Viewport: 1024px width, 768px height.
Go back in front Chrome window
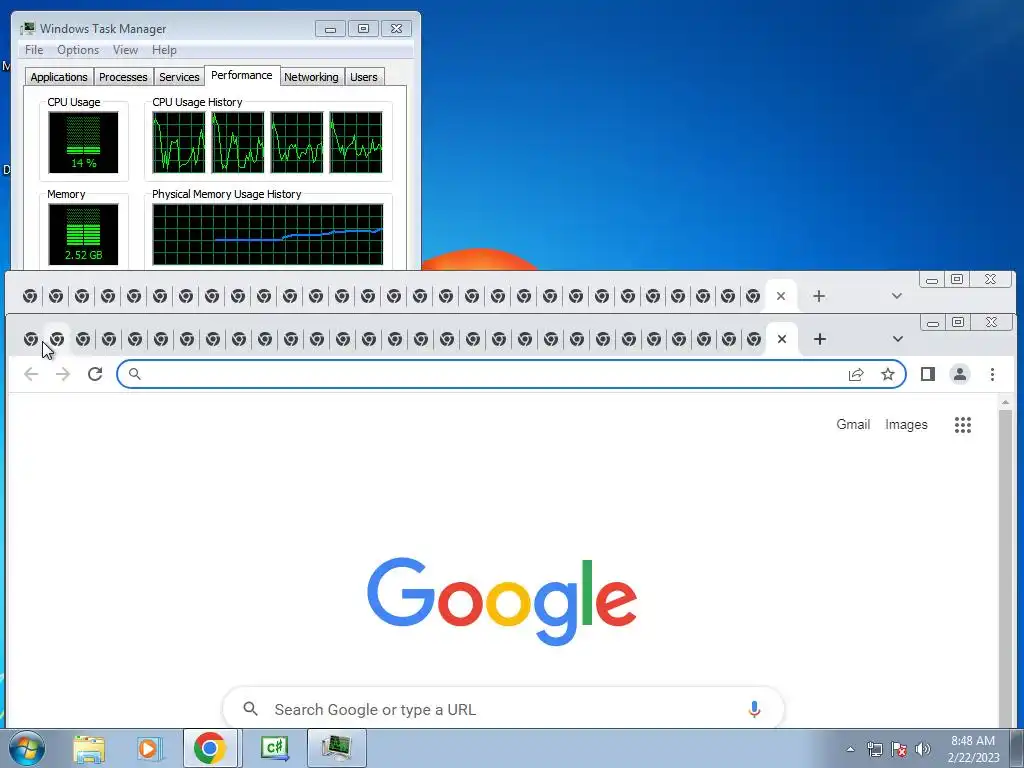31,374
